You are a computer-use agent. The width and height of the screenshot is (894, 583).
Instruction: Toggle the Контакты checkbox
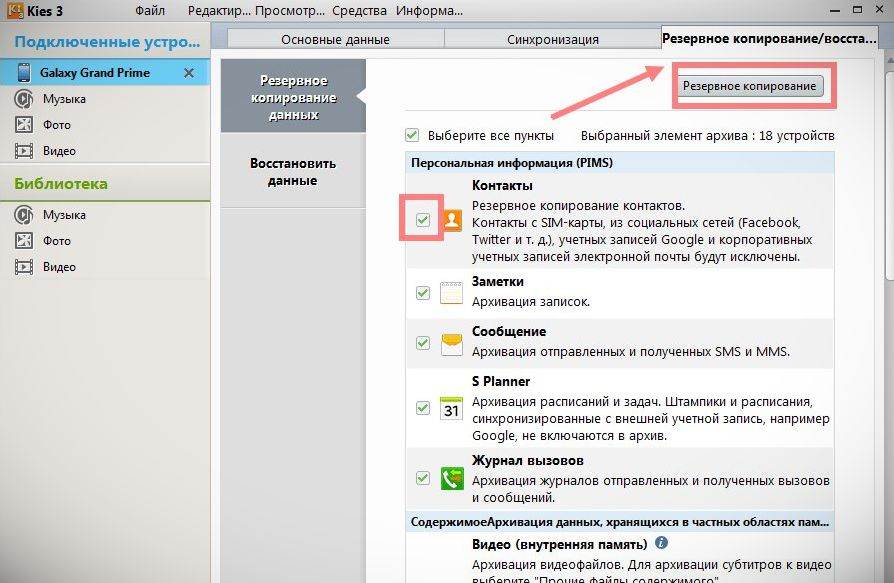coord(423,220)
